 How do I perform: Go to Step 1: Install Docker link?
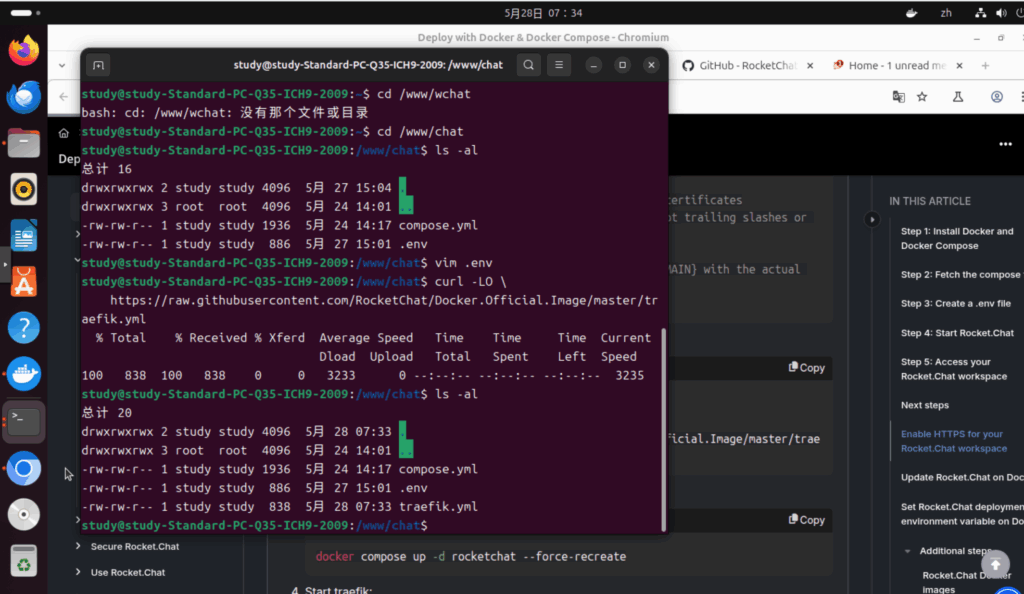coord(957,238)
